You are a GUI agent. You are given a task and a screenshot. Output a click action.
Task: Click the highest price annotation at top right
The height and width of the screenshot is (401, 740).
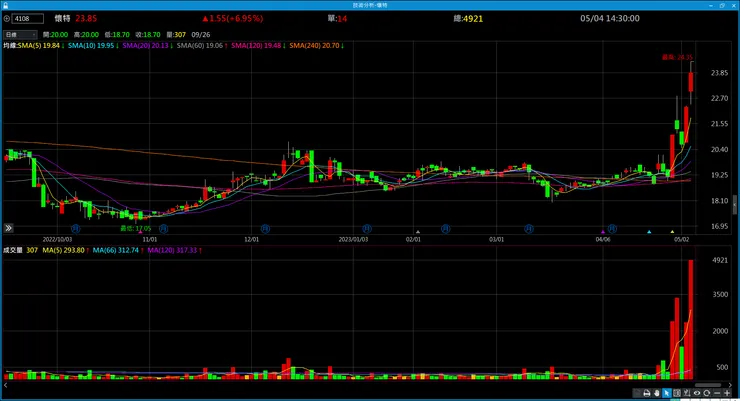click(x=677, y=57)
